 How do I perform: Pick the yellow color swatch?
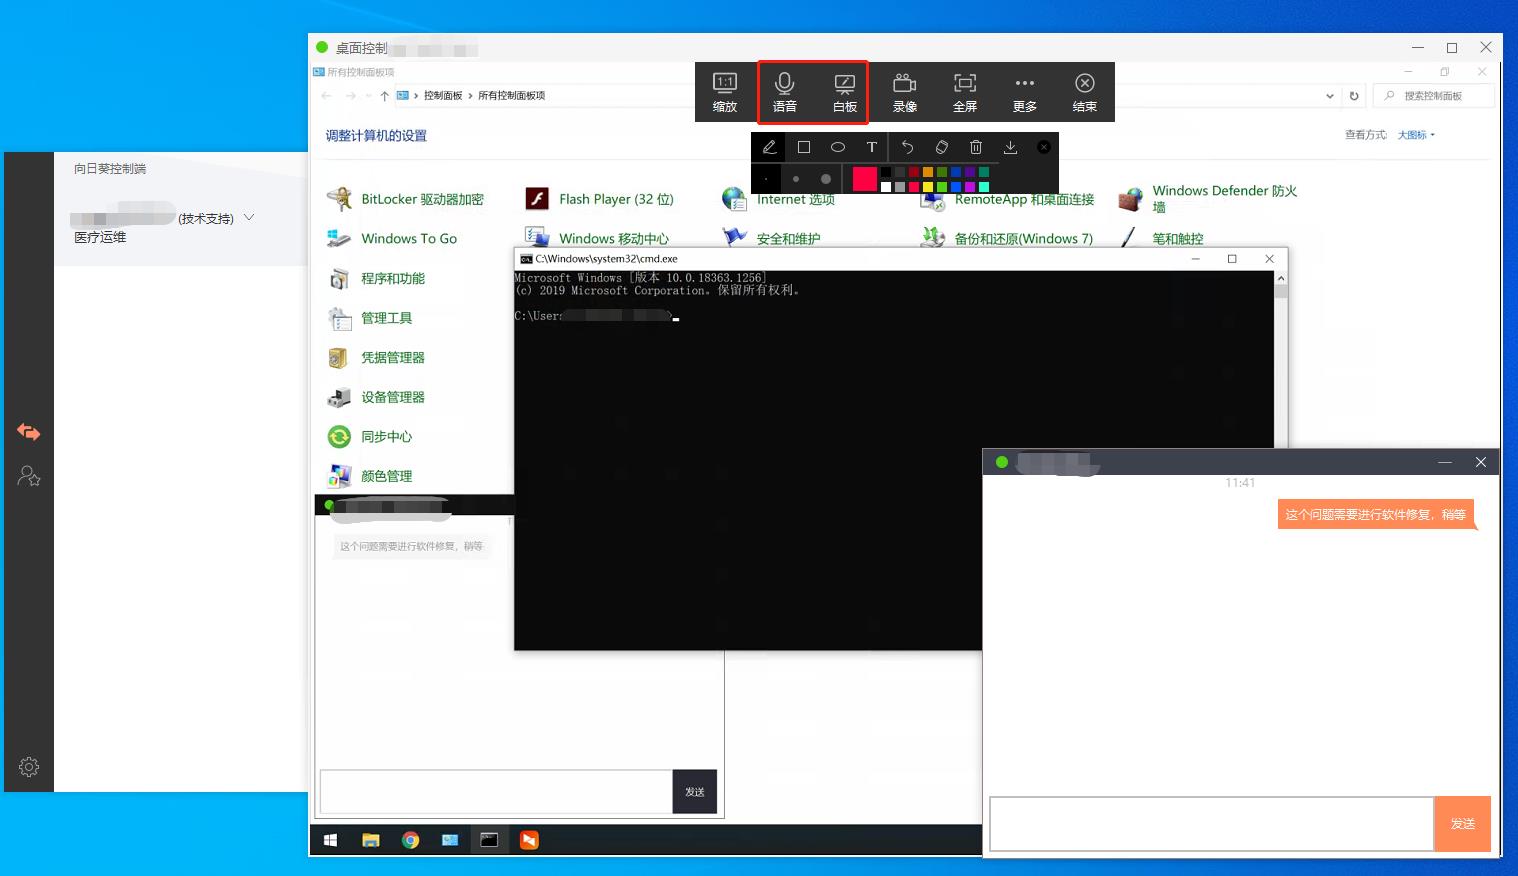pyautogui.click(x=927, y=187)
